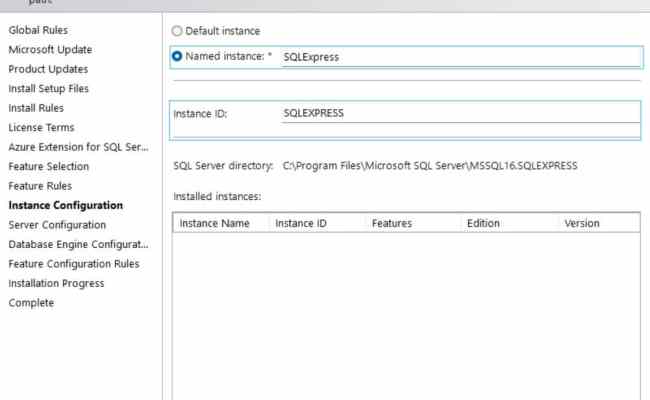Go to the Microsoft Update step
This screenshot has width=650, height=400.
[x=50, y=50]
